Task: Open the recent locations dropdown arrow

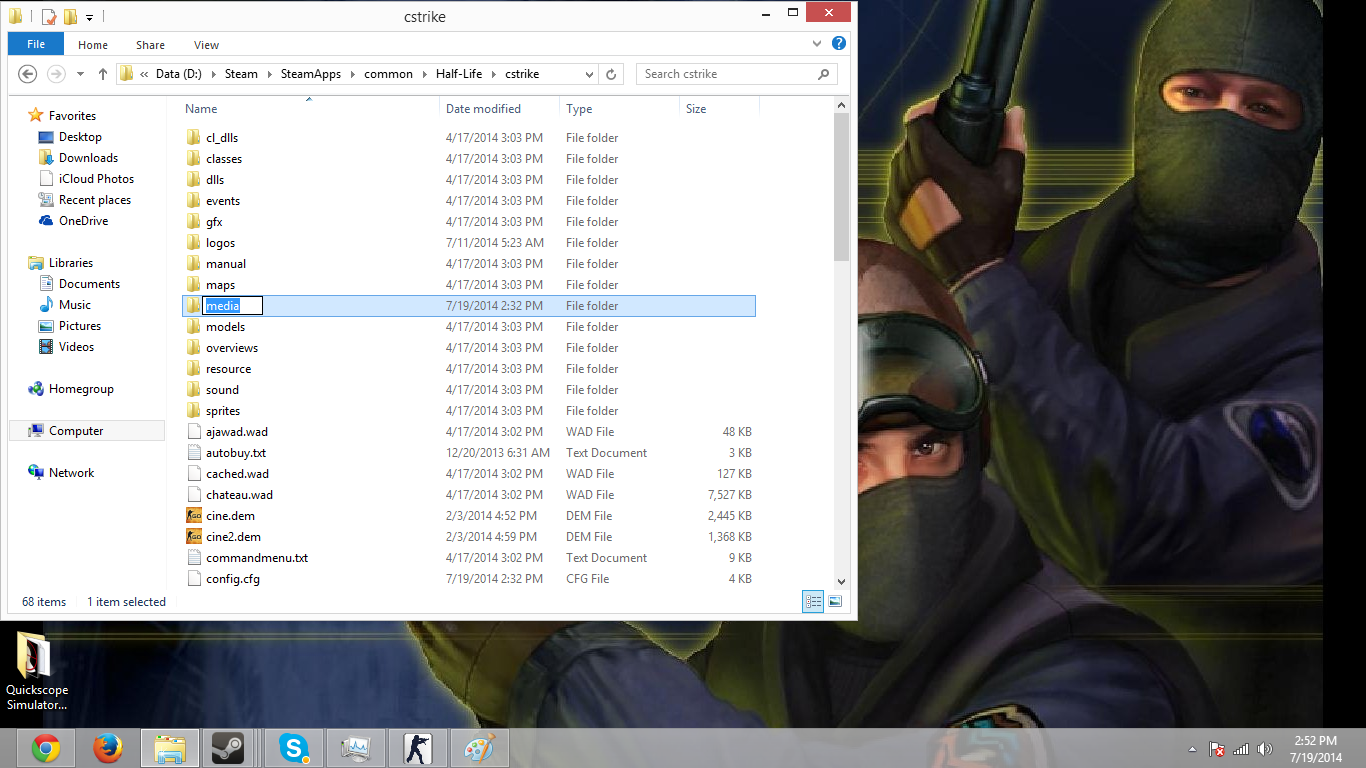Action: [x=80, y=75]
